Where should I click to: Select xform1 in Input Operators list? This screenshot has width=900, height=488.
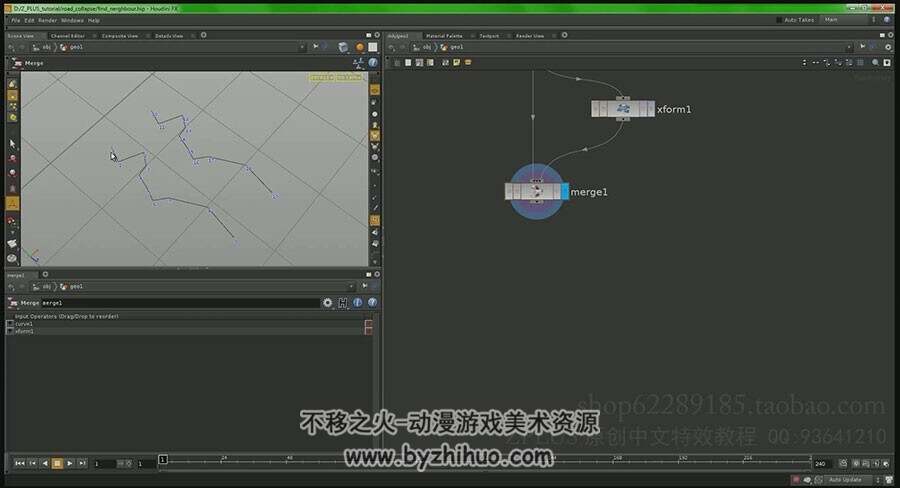coord(24,331)
